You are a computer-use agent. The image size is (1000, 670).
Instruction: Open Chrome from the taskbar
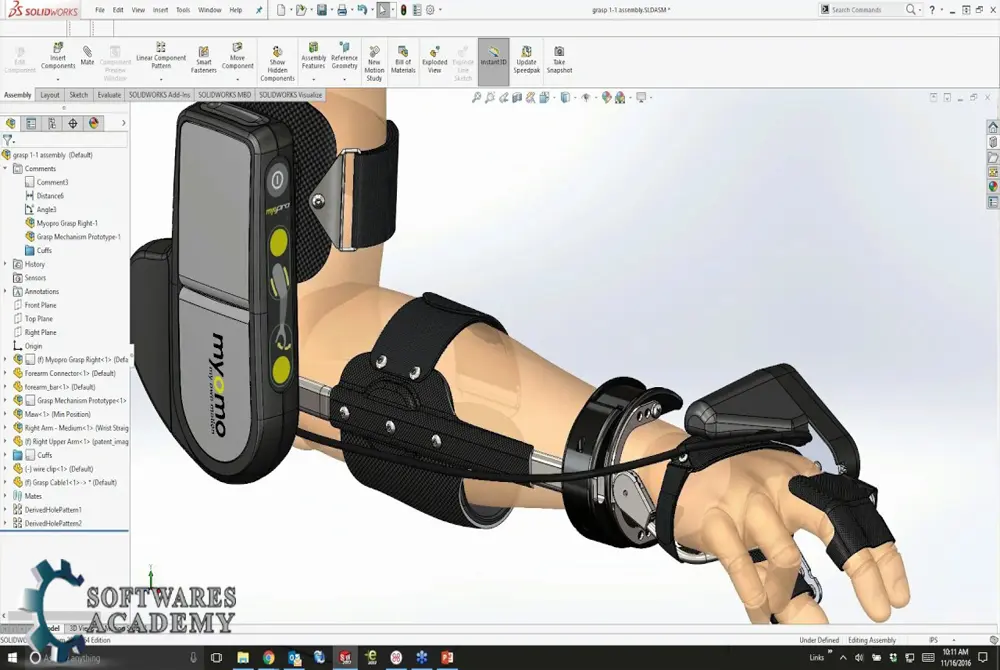click(x=268, y=657)
